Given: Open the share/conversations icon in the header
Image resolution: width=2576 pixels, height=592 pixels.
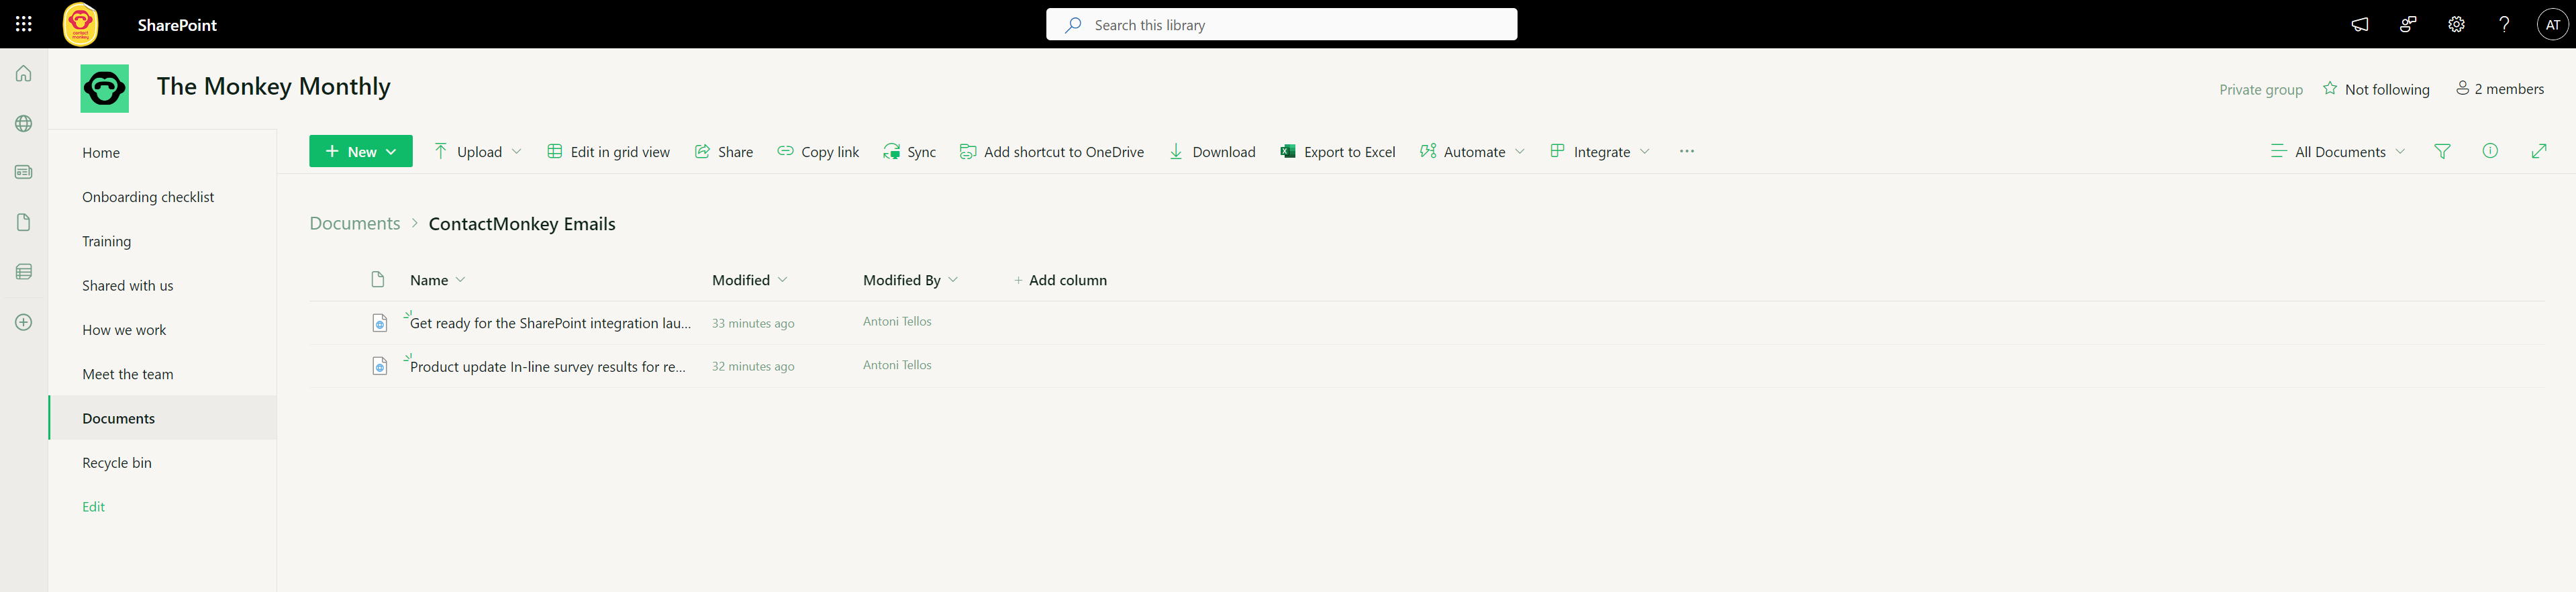Looking at the screenshot, I should (2408, 24).
